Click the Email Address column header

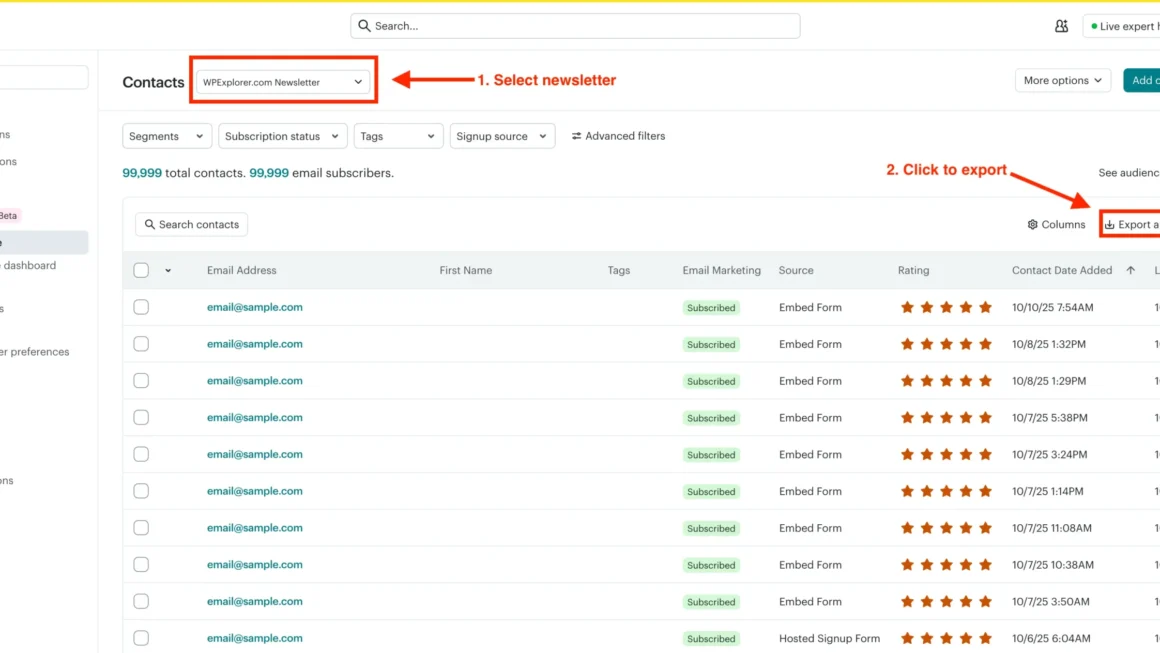(241, 270)
